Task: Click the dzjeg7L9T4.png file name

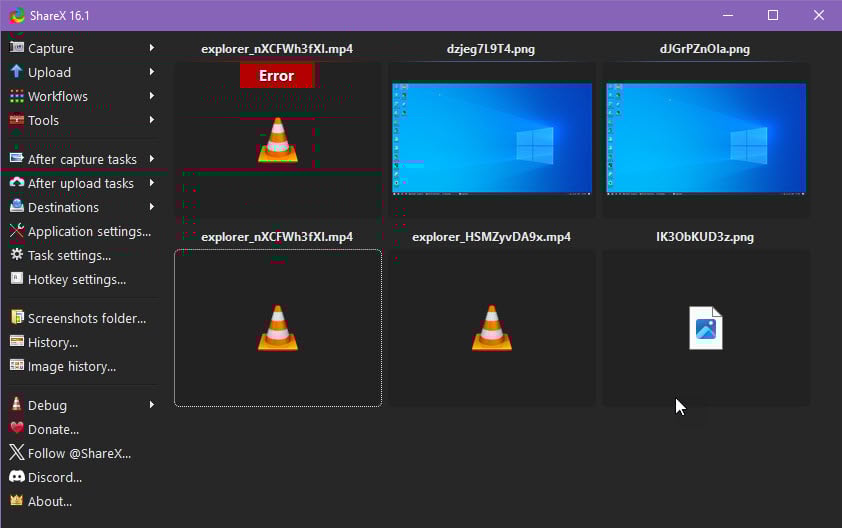Action: pos(491,49)
